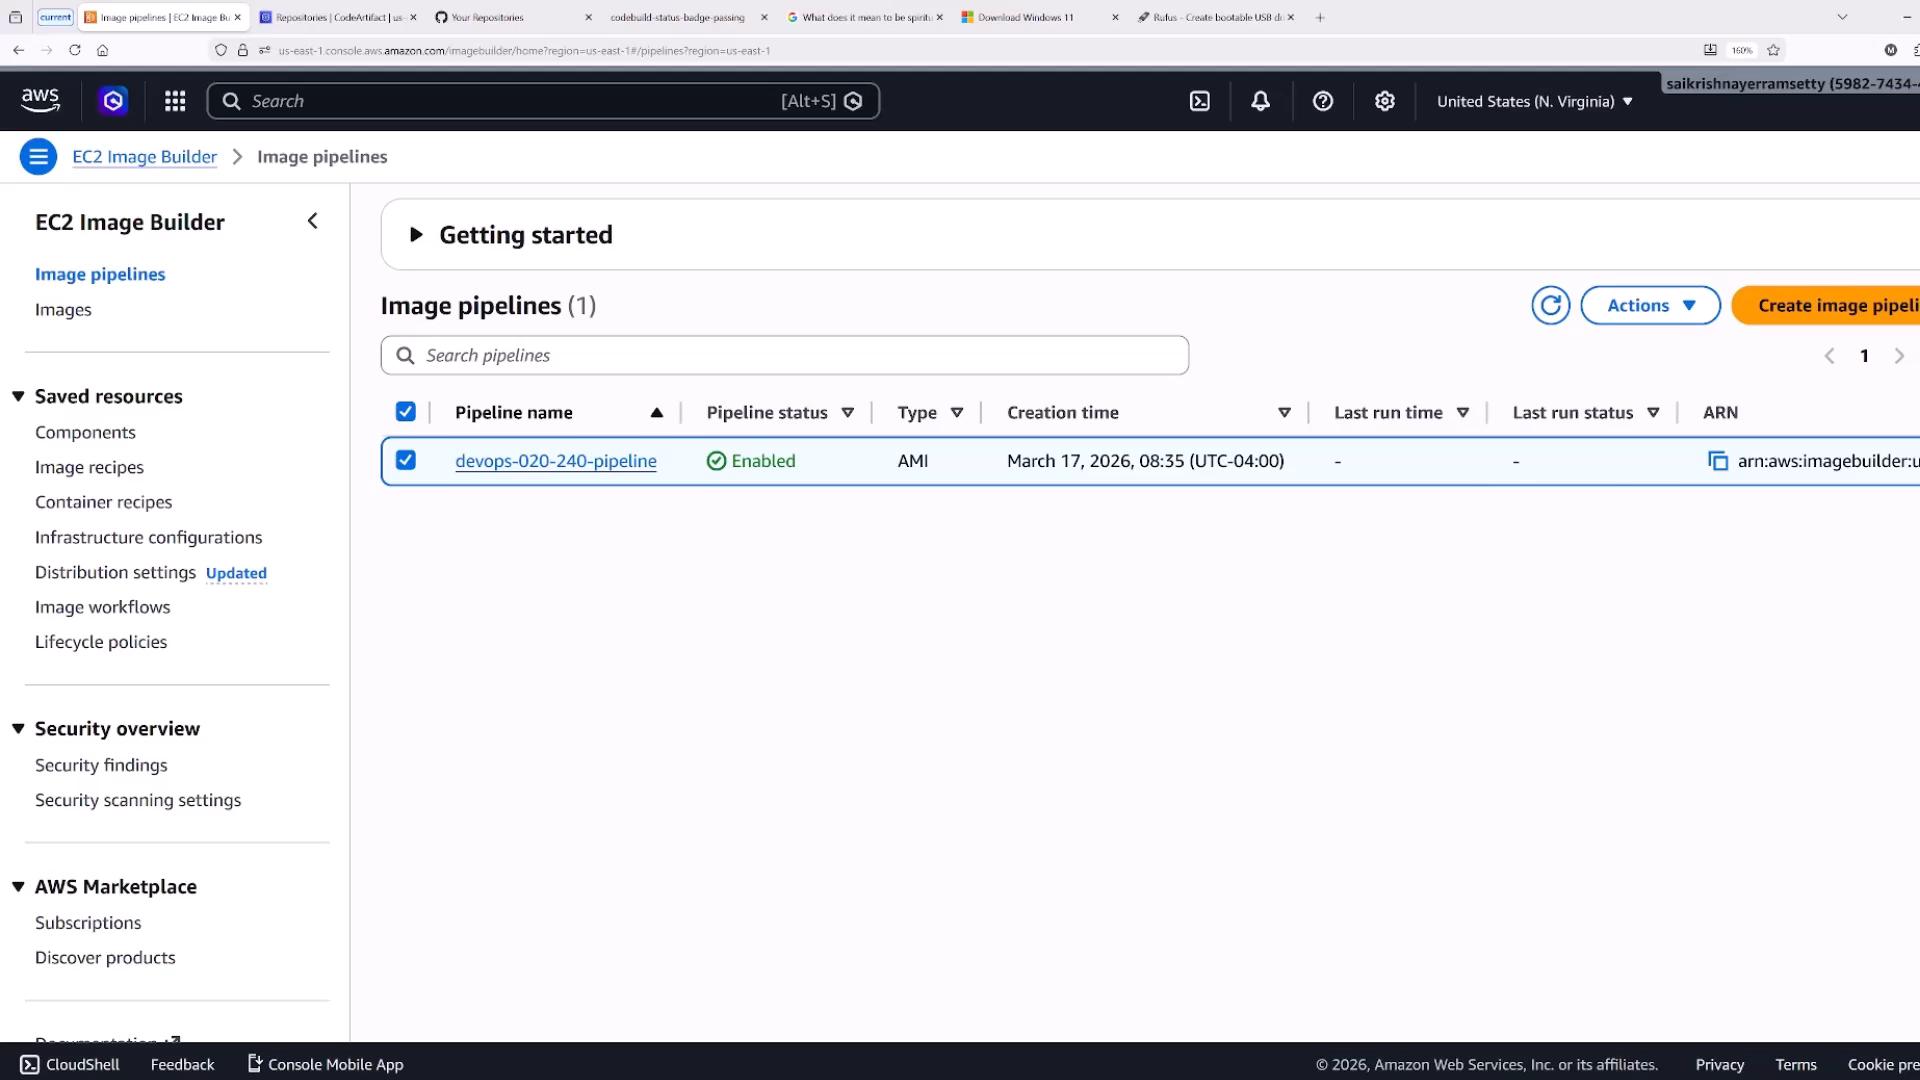Switch to the Repositories CodeArtifact browser tab
1920x1080 pixels.
tap(338, 17)
